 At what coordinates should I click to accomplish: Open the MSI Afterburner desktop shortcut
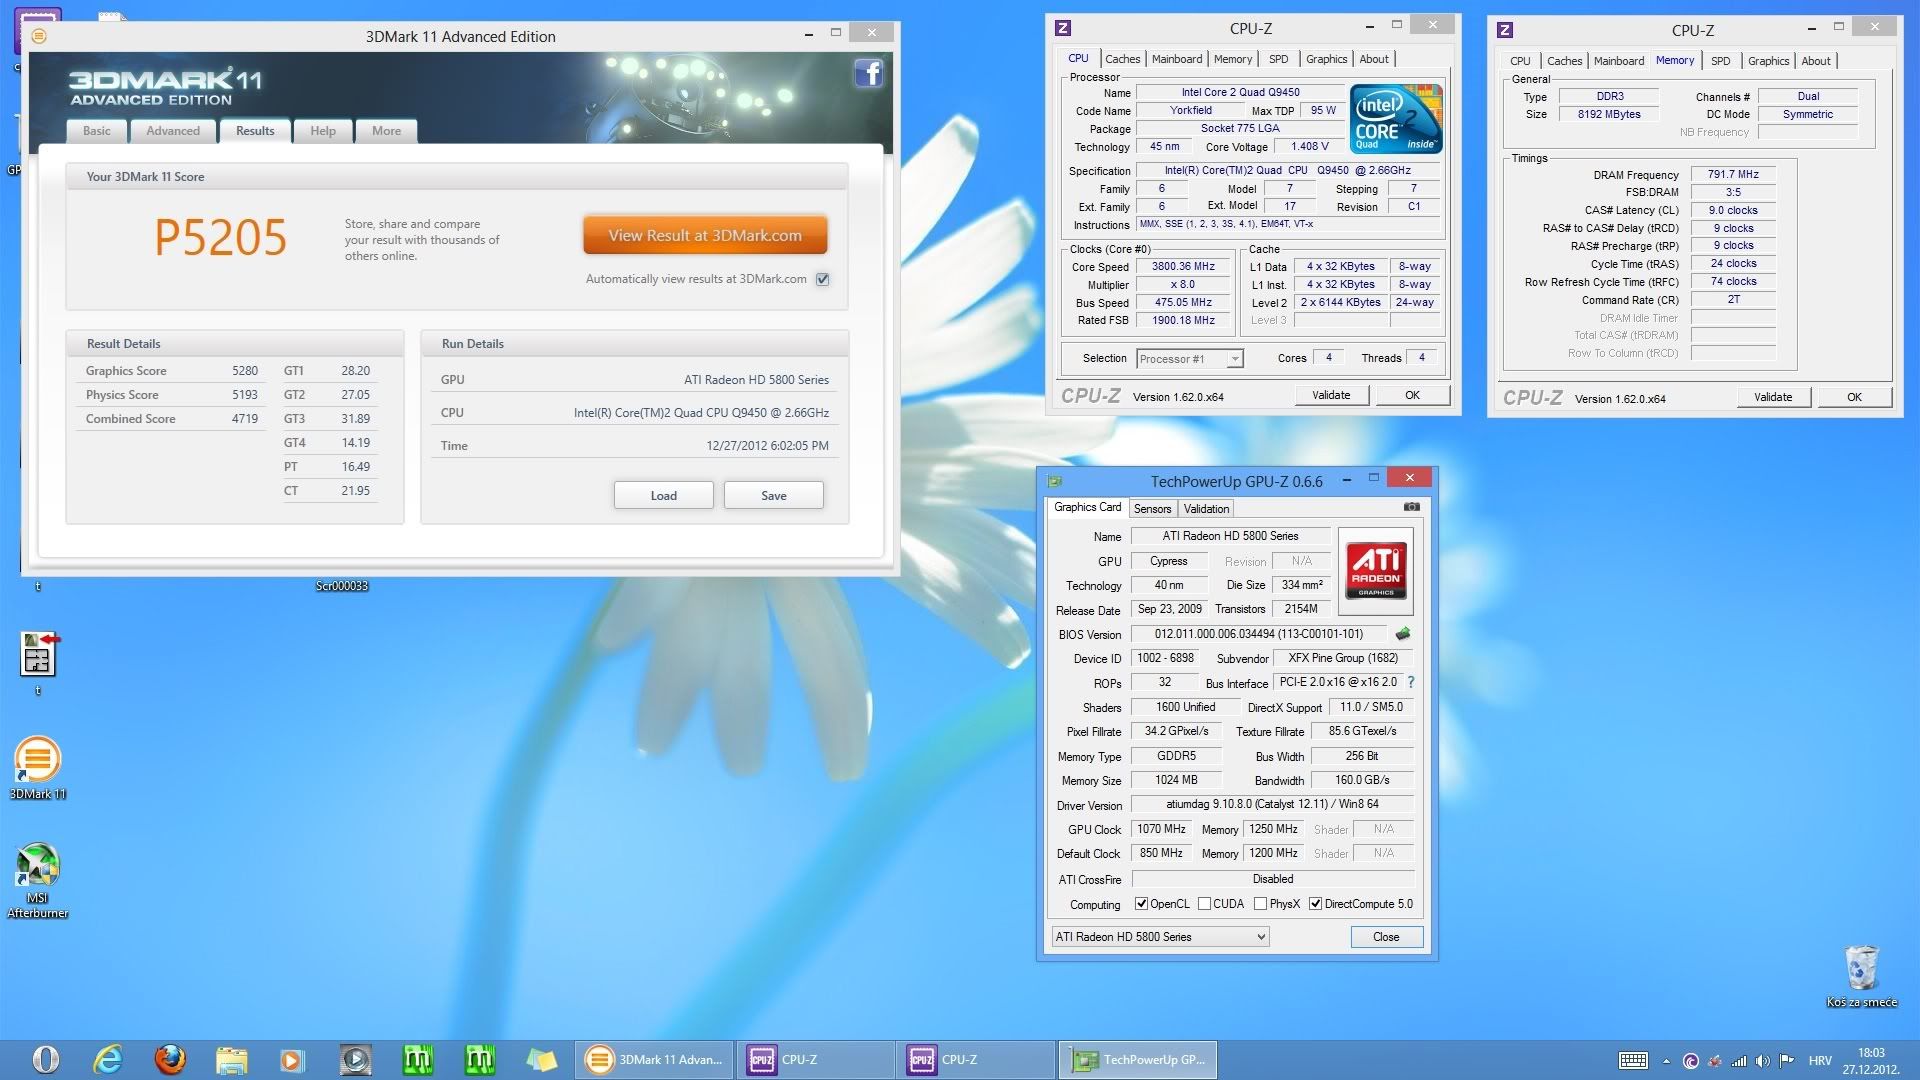coord(37,880)
